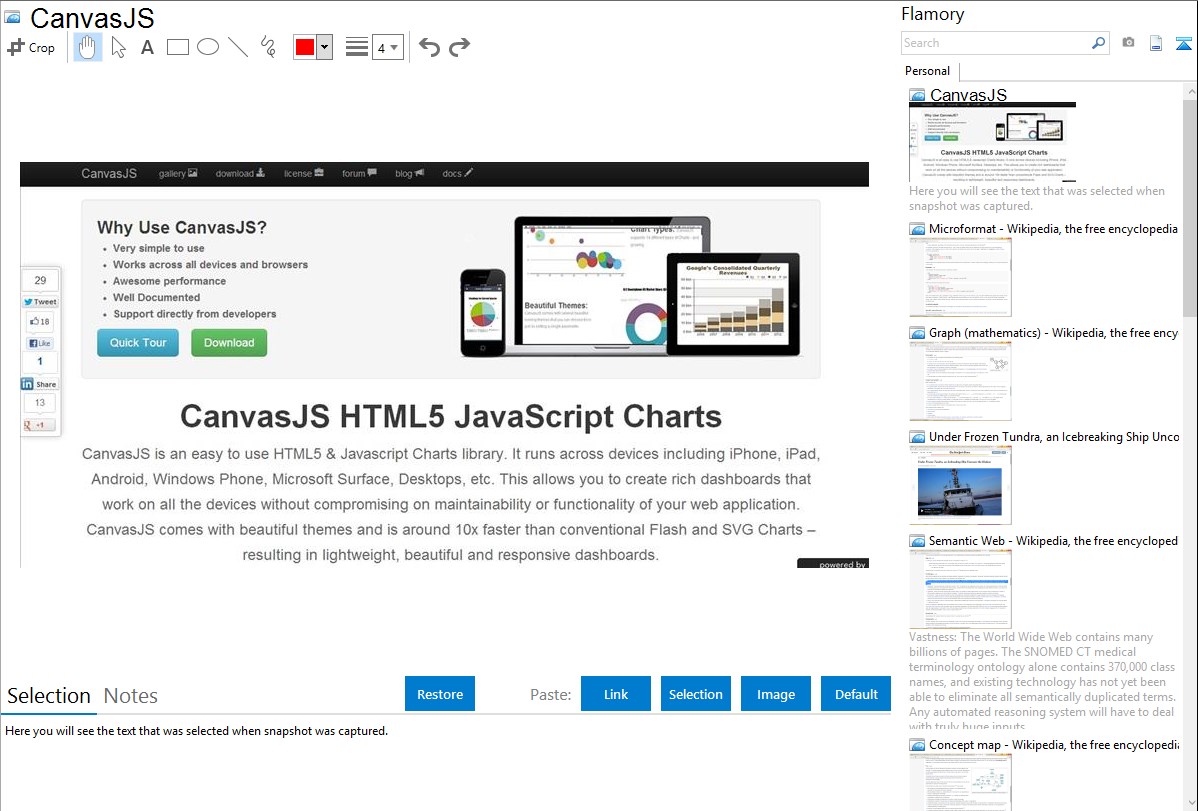This screenshot has width=1198, height=811.
Task: Open the gallery menu in snapshot navbar
Action: point(178,174)
